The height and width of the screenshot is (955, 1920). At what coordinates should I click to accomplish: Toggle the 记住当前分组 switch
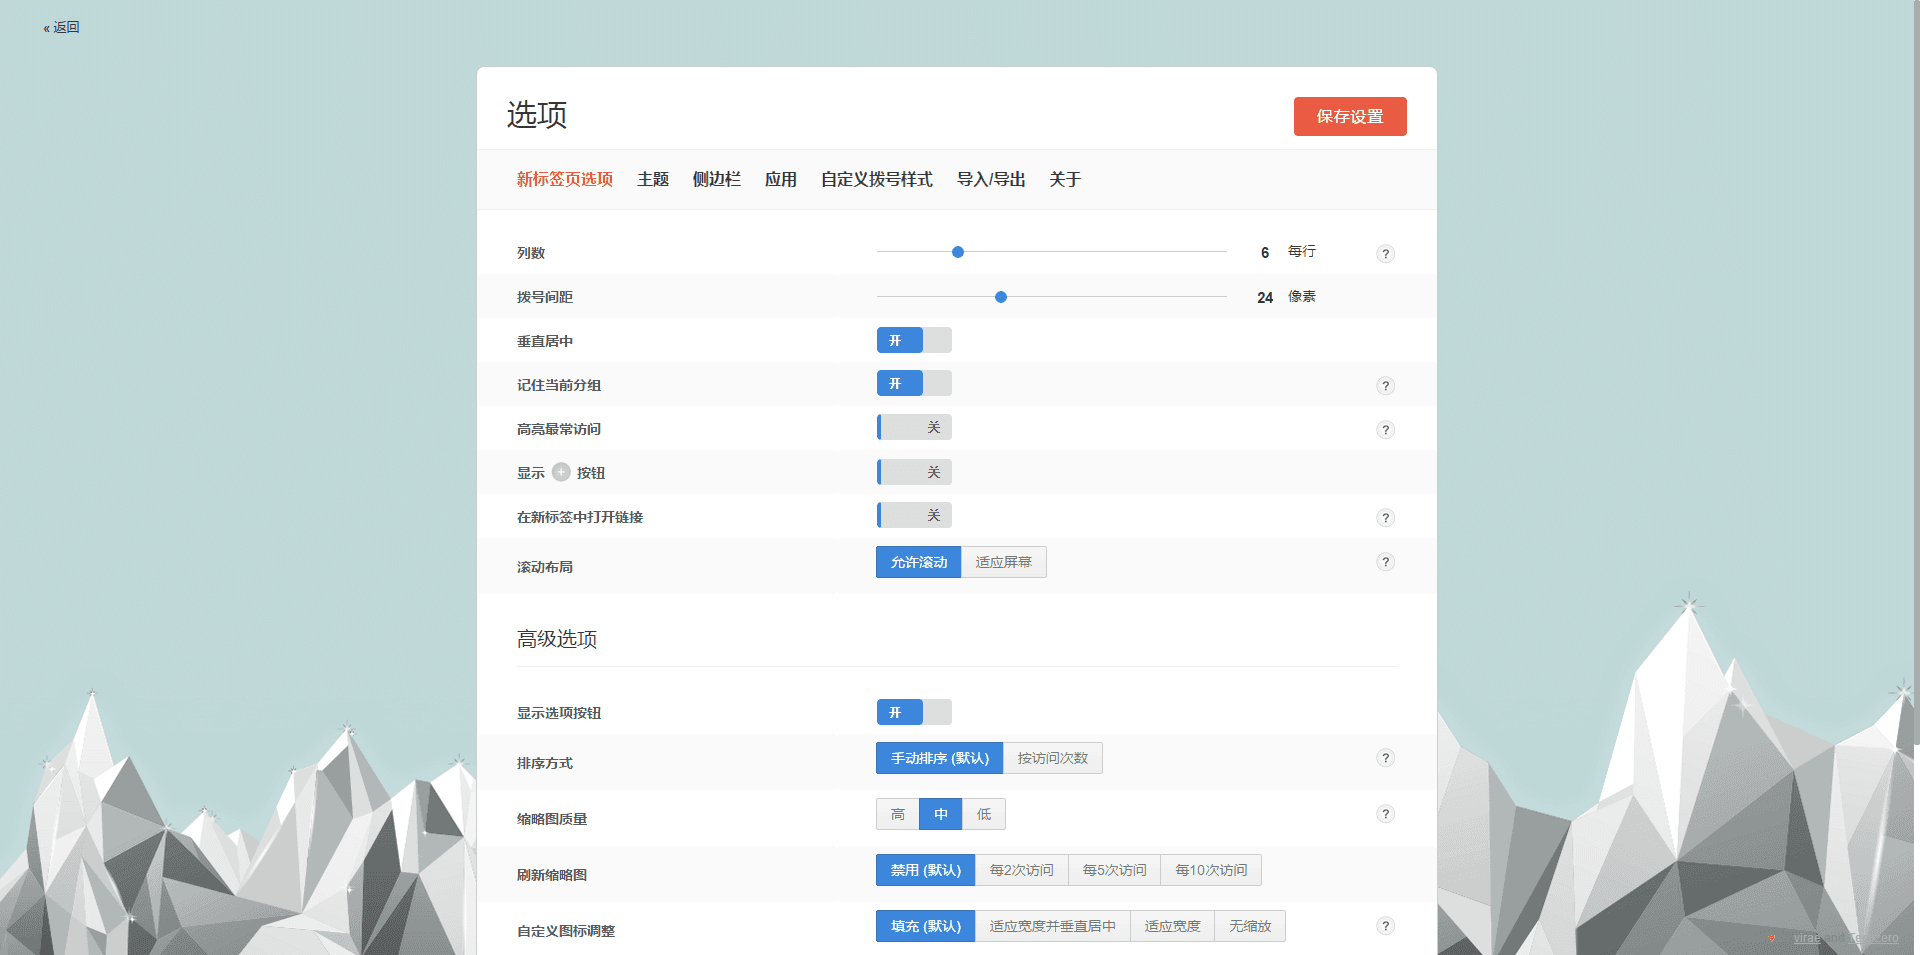coord(914,384)
